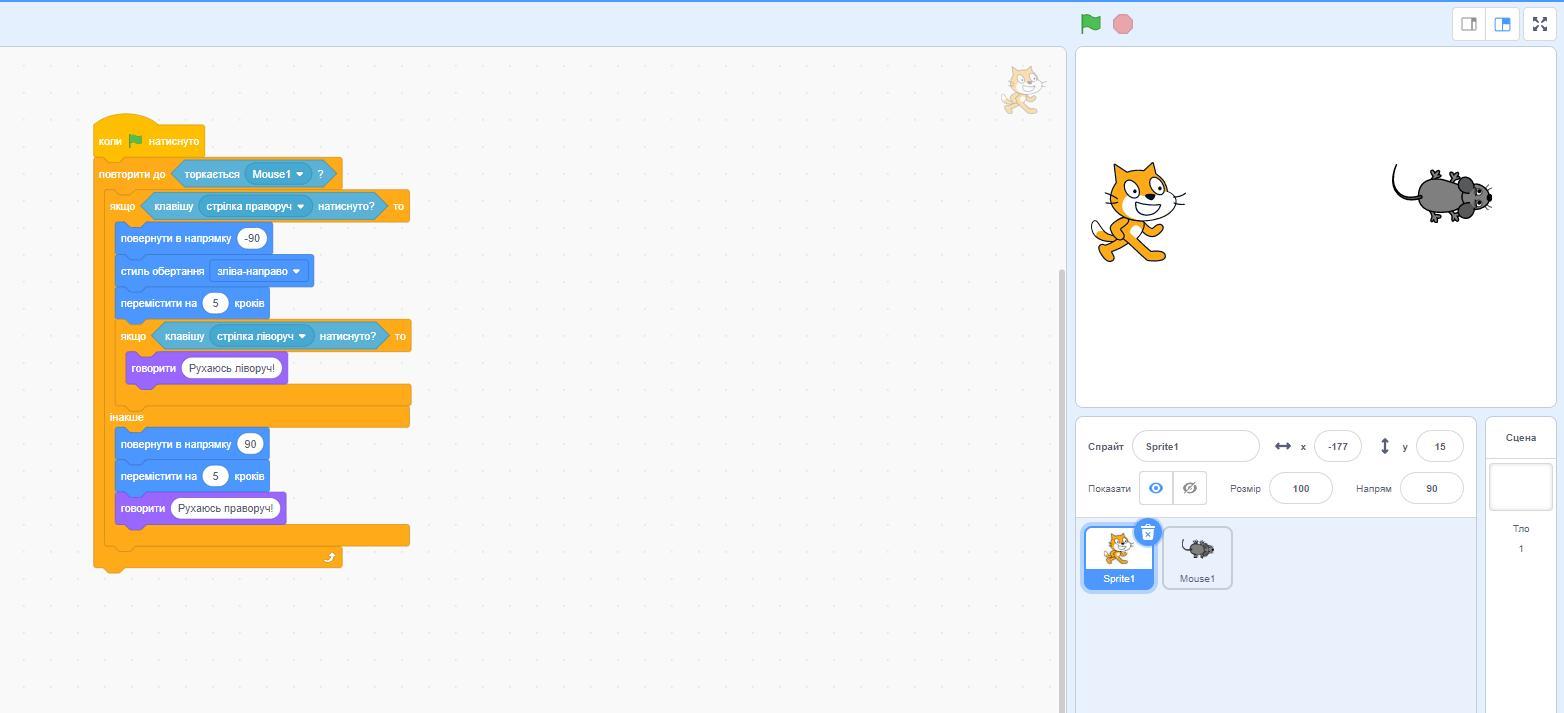This screenshot has width=1564, height=713.
Task: Open the left arrow key dropdown
Action: tap(261, 336)
